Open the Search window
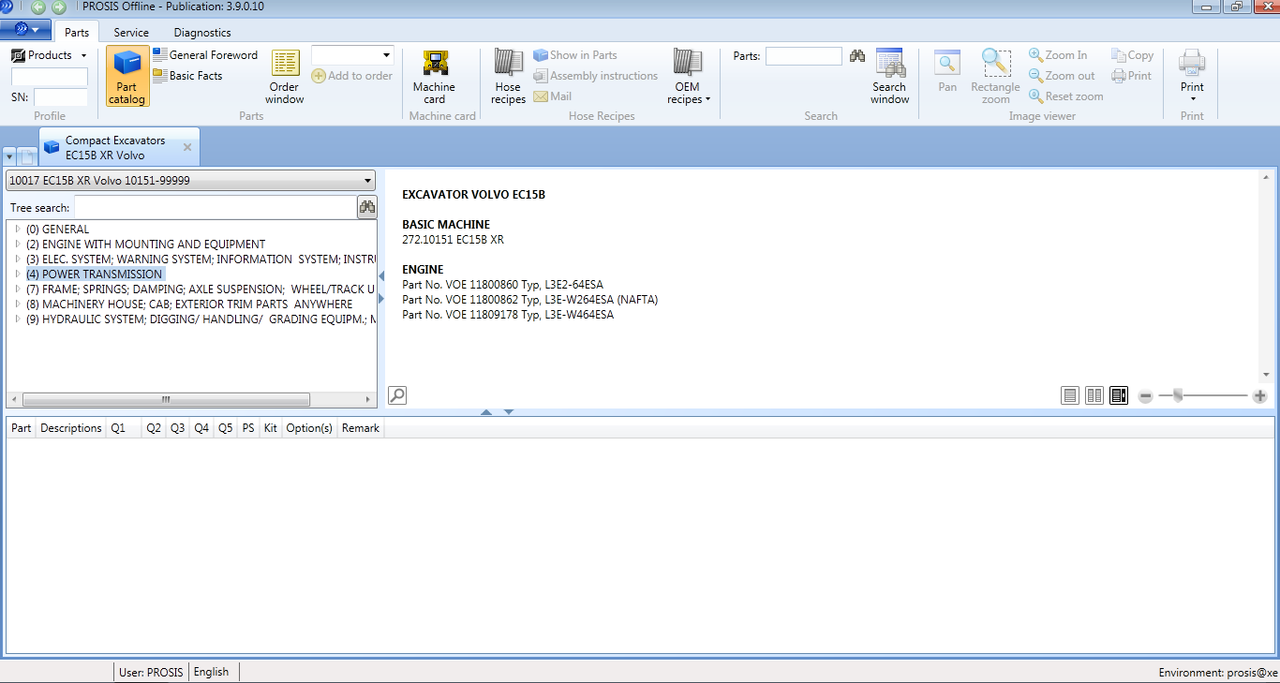The height and width of the screenshot is (683, 1280). pyautogui.click(x=889, y=77)
